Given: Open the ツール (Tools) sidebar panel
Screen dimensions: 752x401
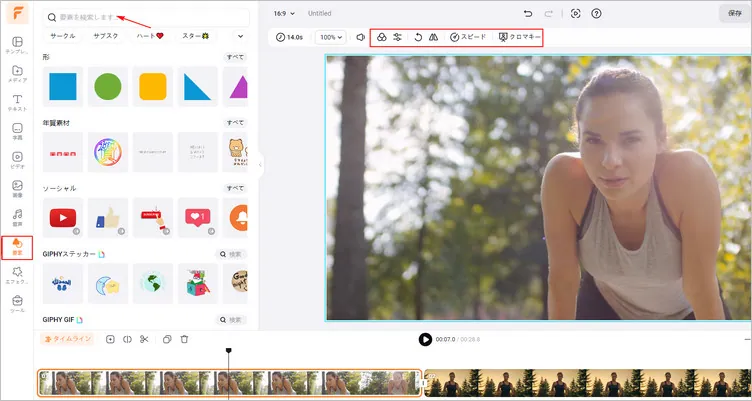Looking at the screenshot, I should [17, 304].
